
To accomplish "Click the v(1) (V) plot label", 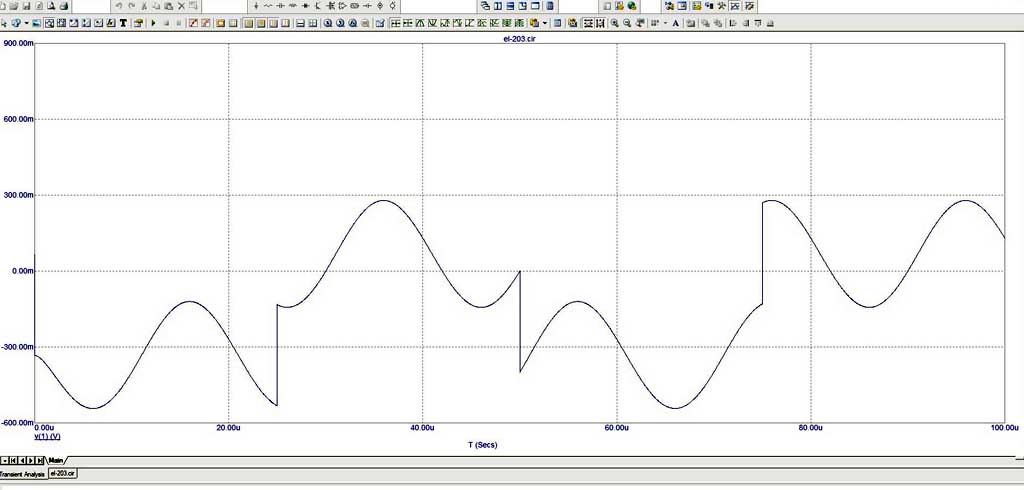I will tap(47, 437).
